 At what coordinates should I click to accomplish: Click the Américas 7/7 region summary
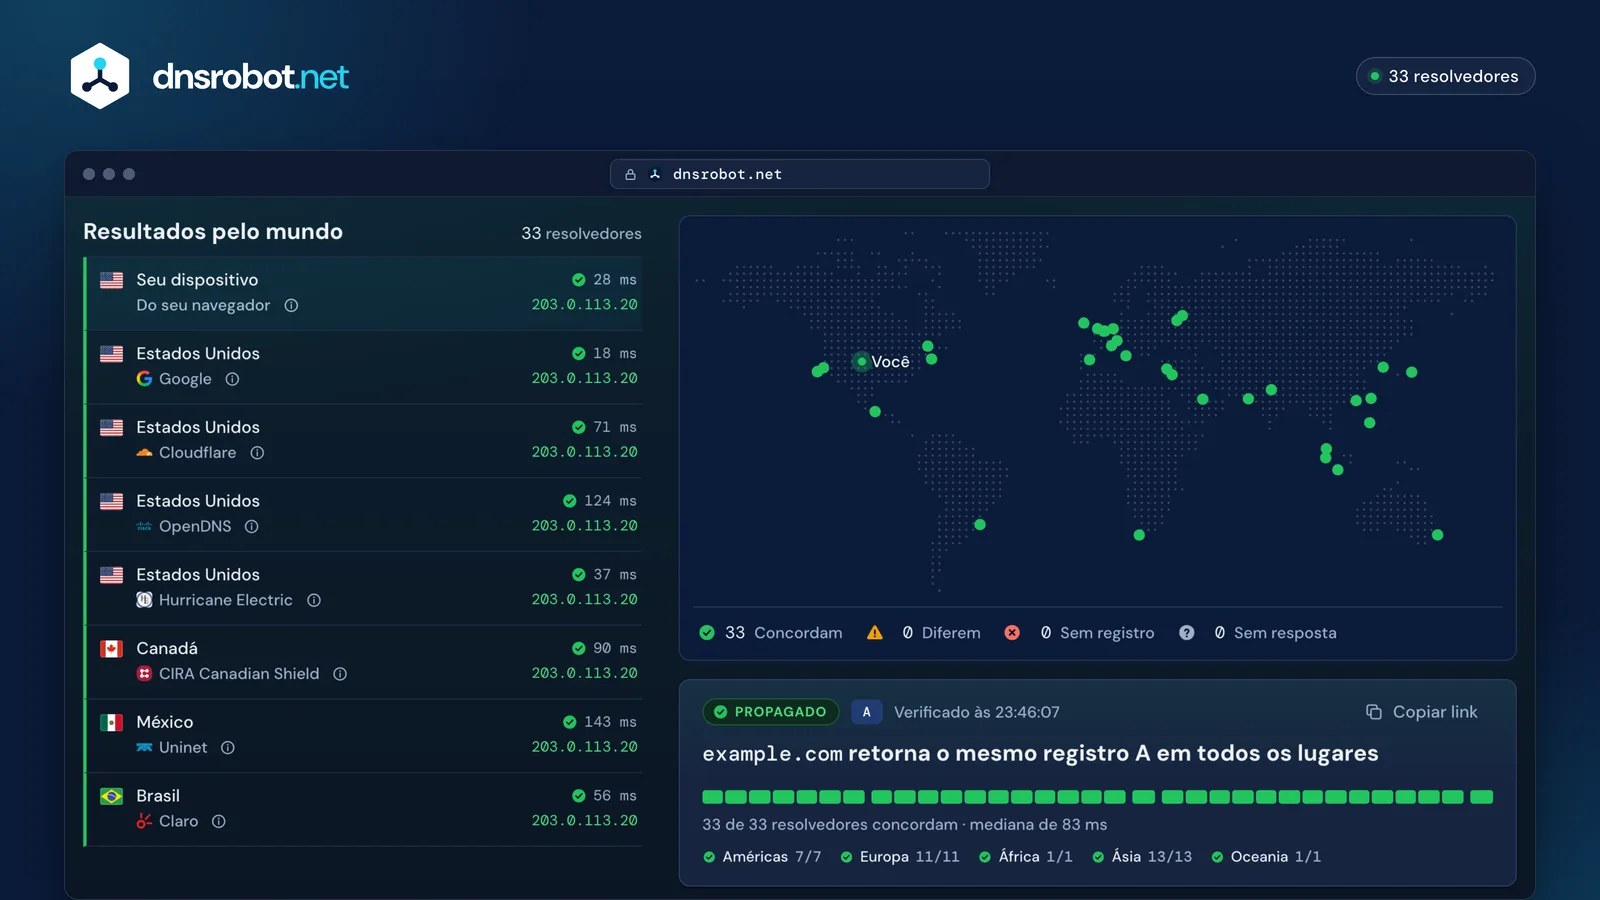(x=762, y=857)
